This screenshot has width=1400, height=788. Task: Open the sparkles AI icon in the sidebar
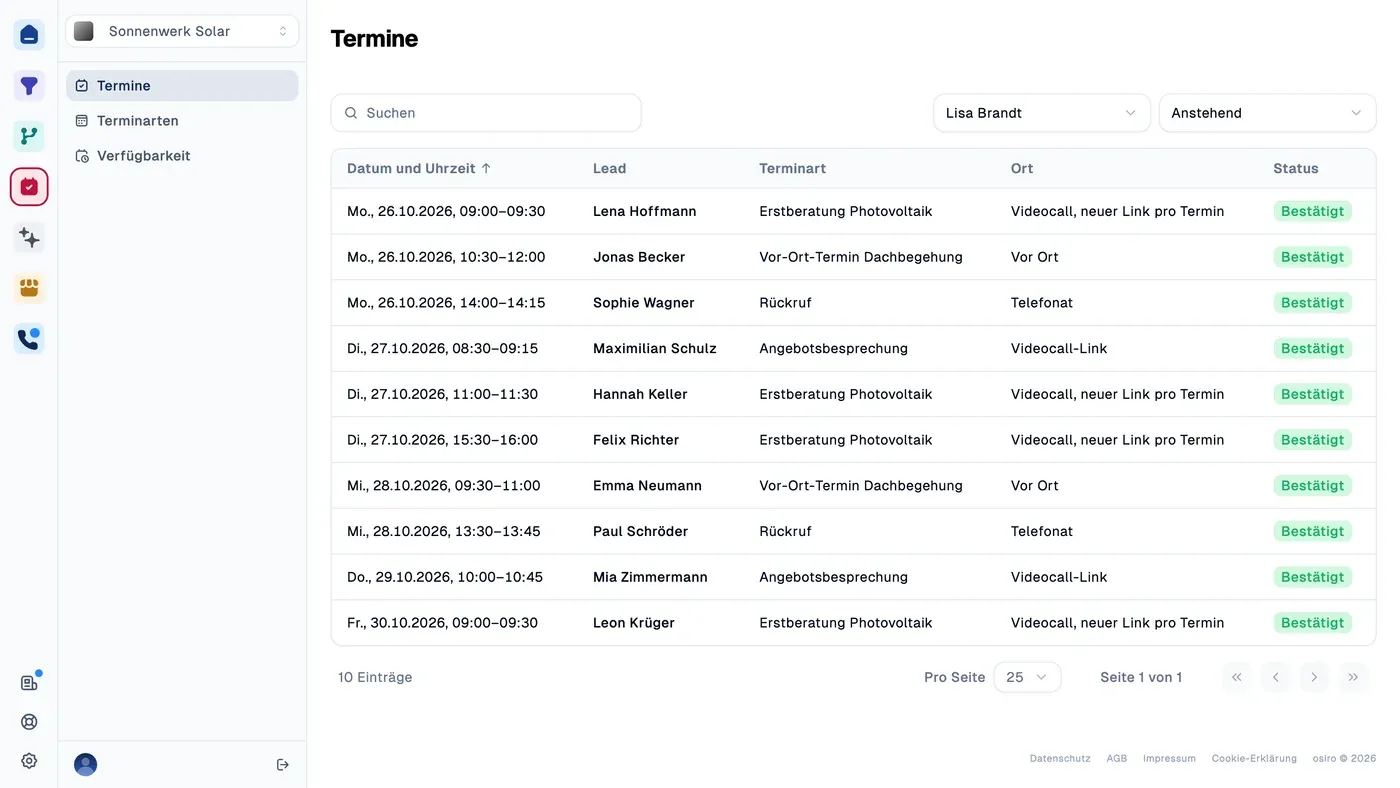coord(29,237)
